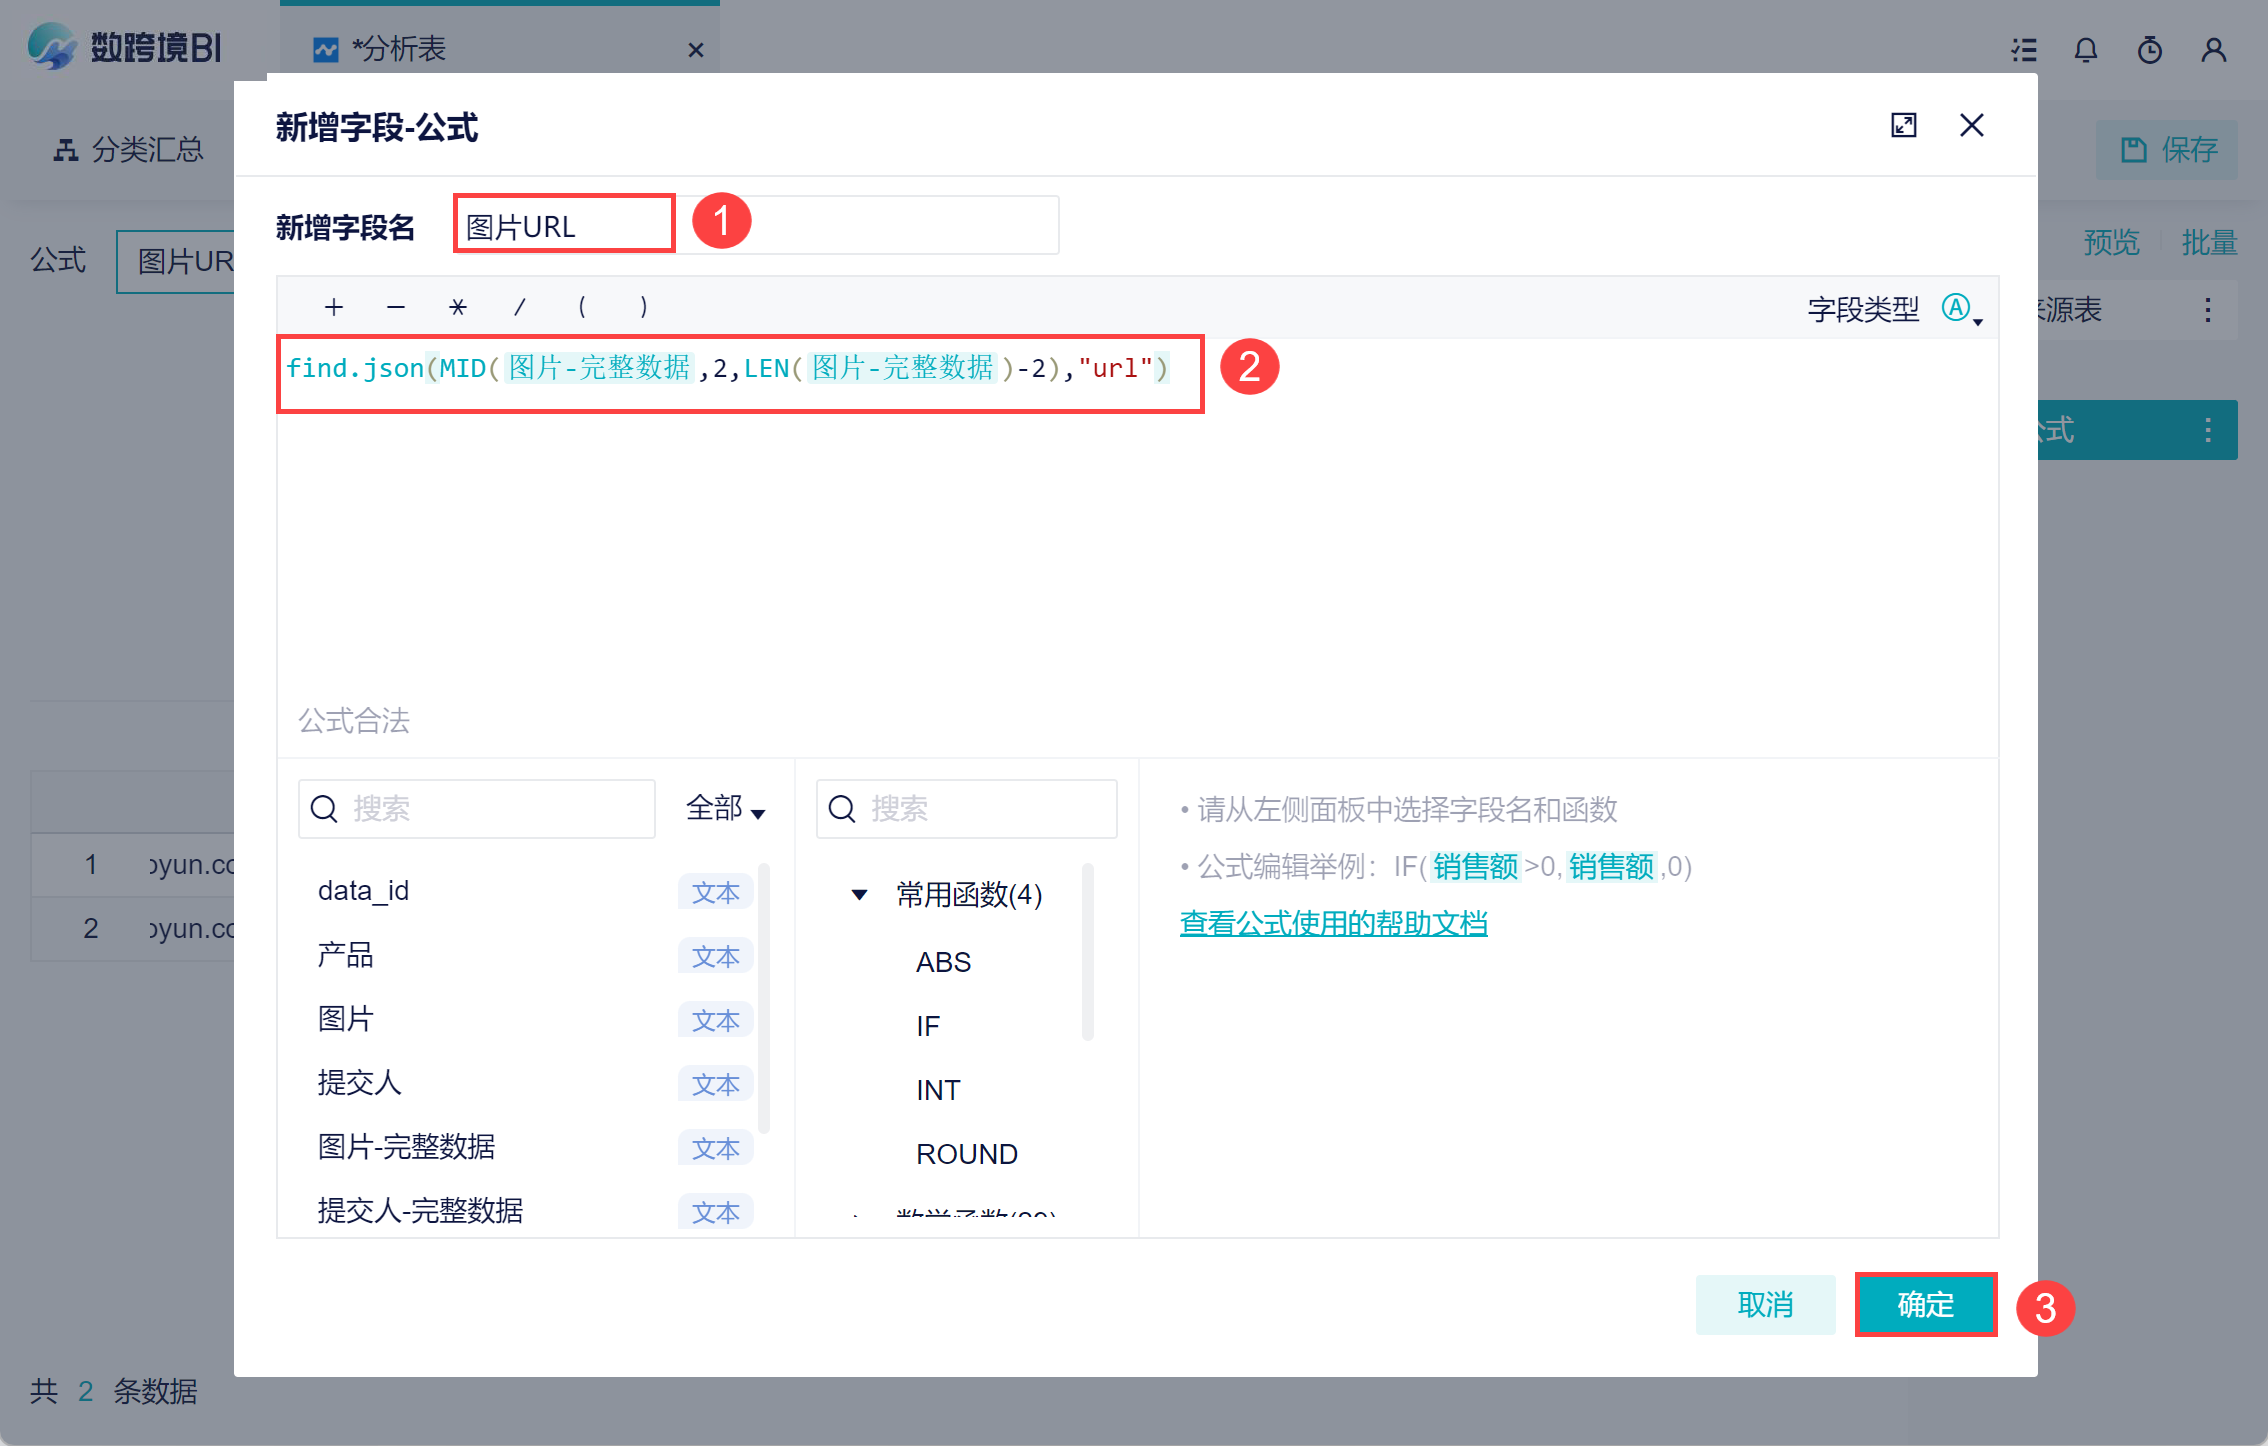Click the timer clock icon in header

(2149, 50)
